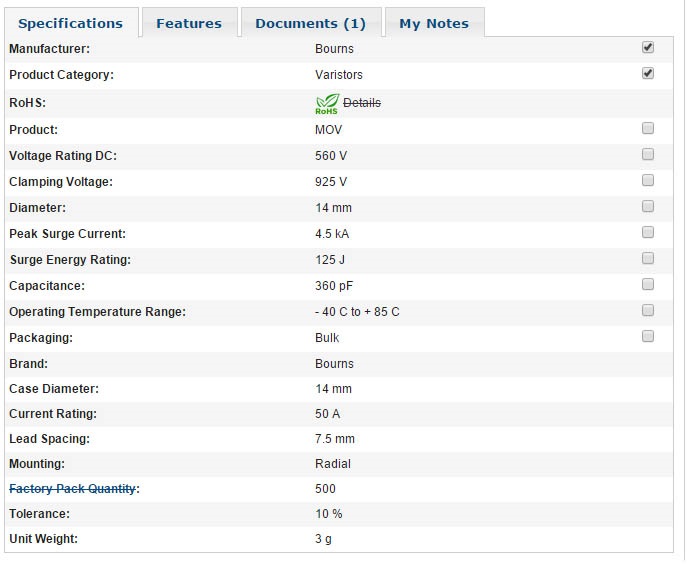Click the Unit Weight 3 g value
Viewport: 700px width, 566px height.
324,540
